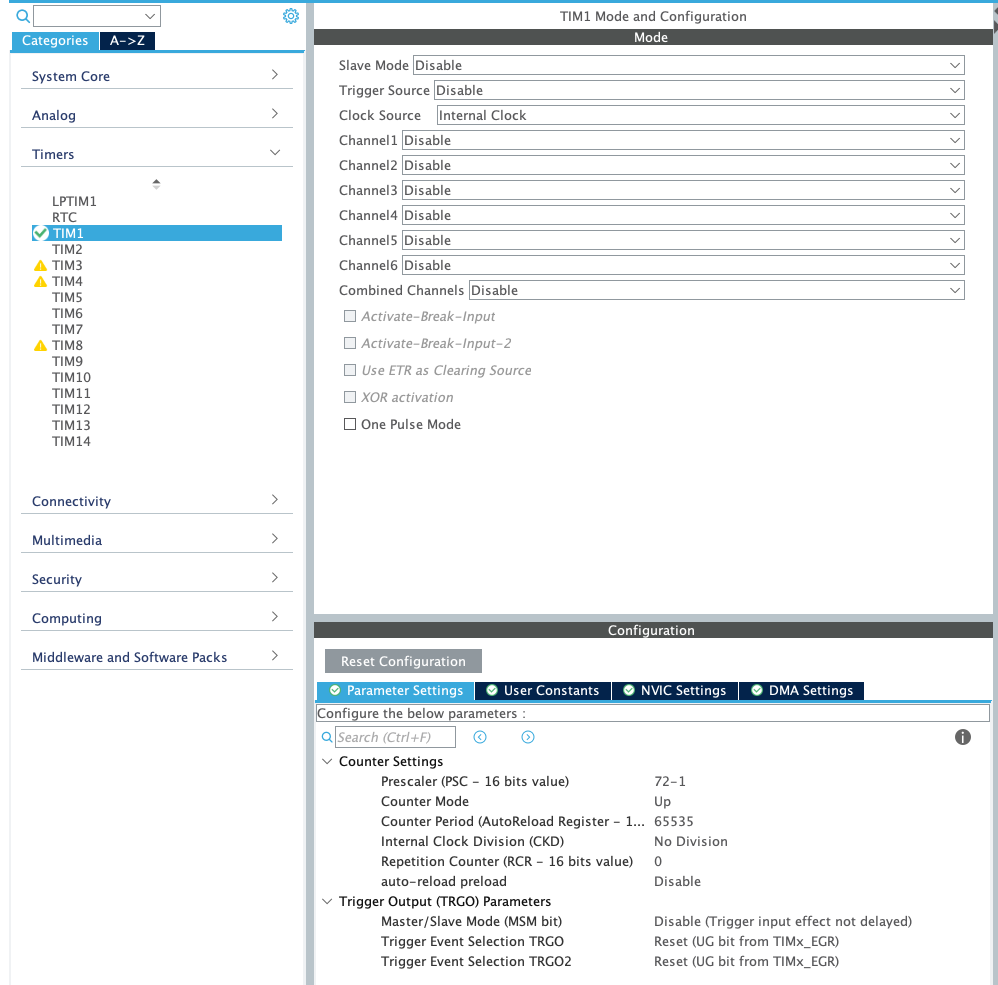
Task: Switch to the NVIC Settings tab
Action: tap(674, 690)
